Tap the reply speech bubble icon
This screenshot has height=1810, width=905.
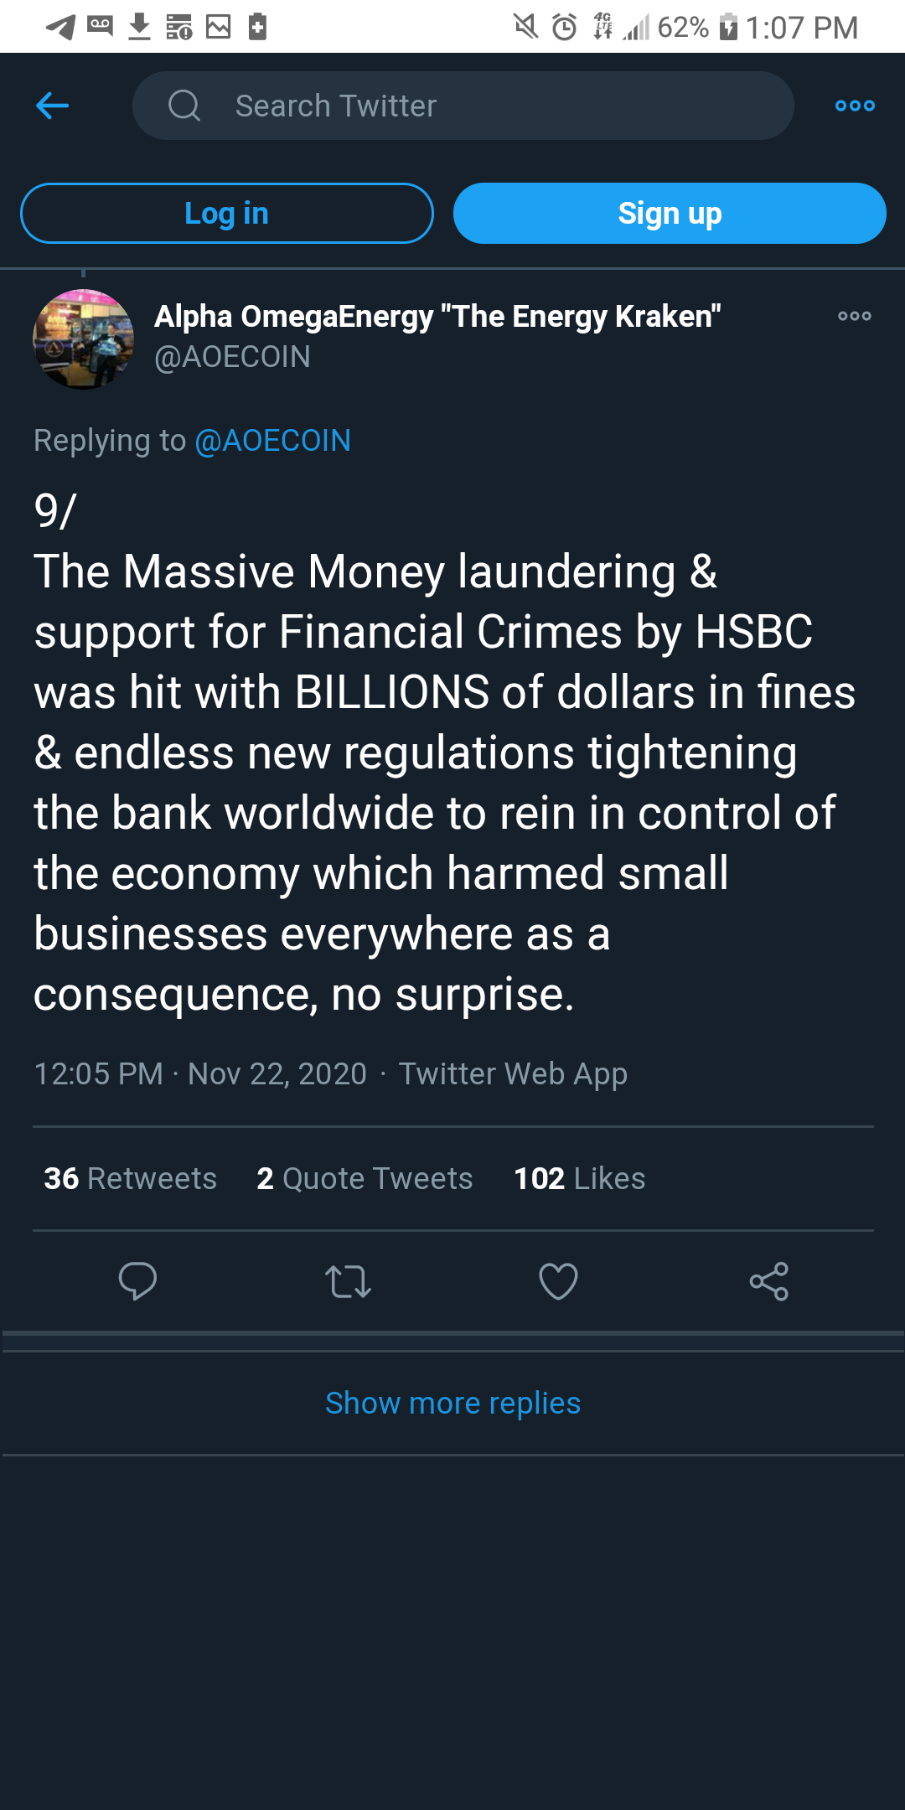click(138, 1281)
